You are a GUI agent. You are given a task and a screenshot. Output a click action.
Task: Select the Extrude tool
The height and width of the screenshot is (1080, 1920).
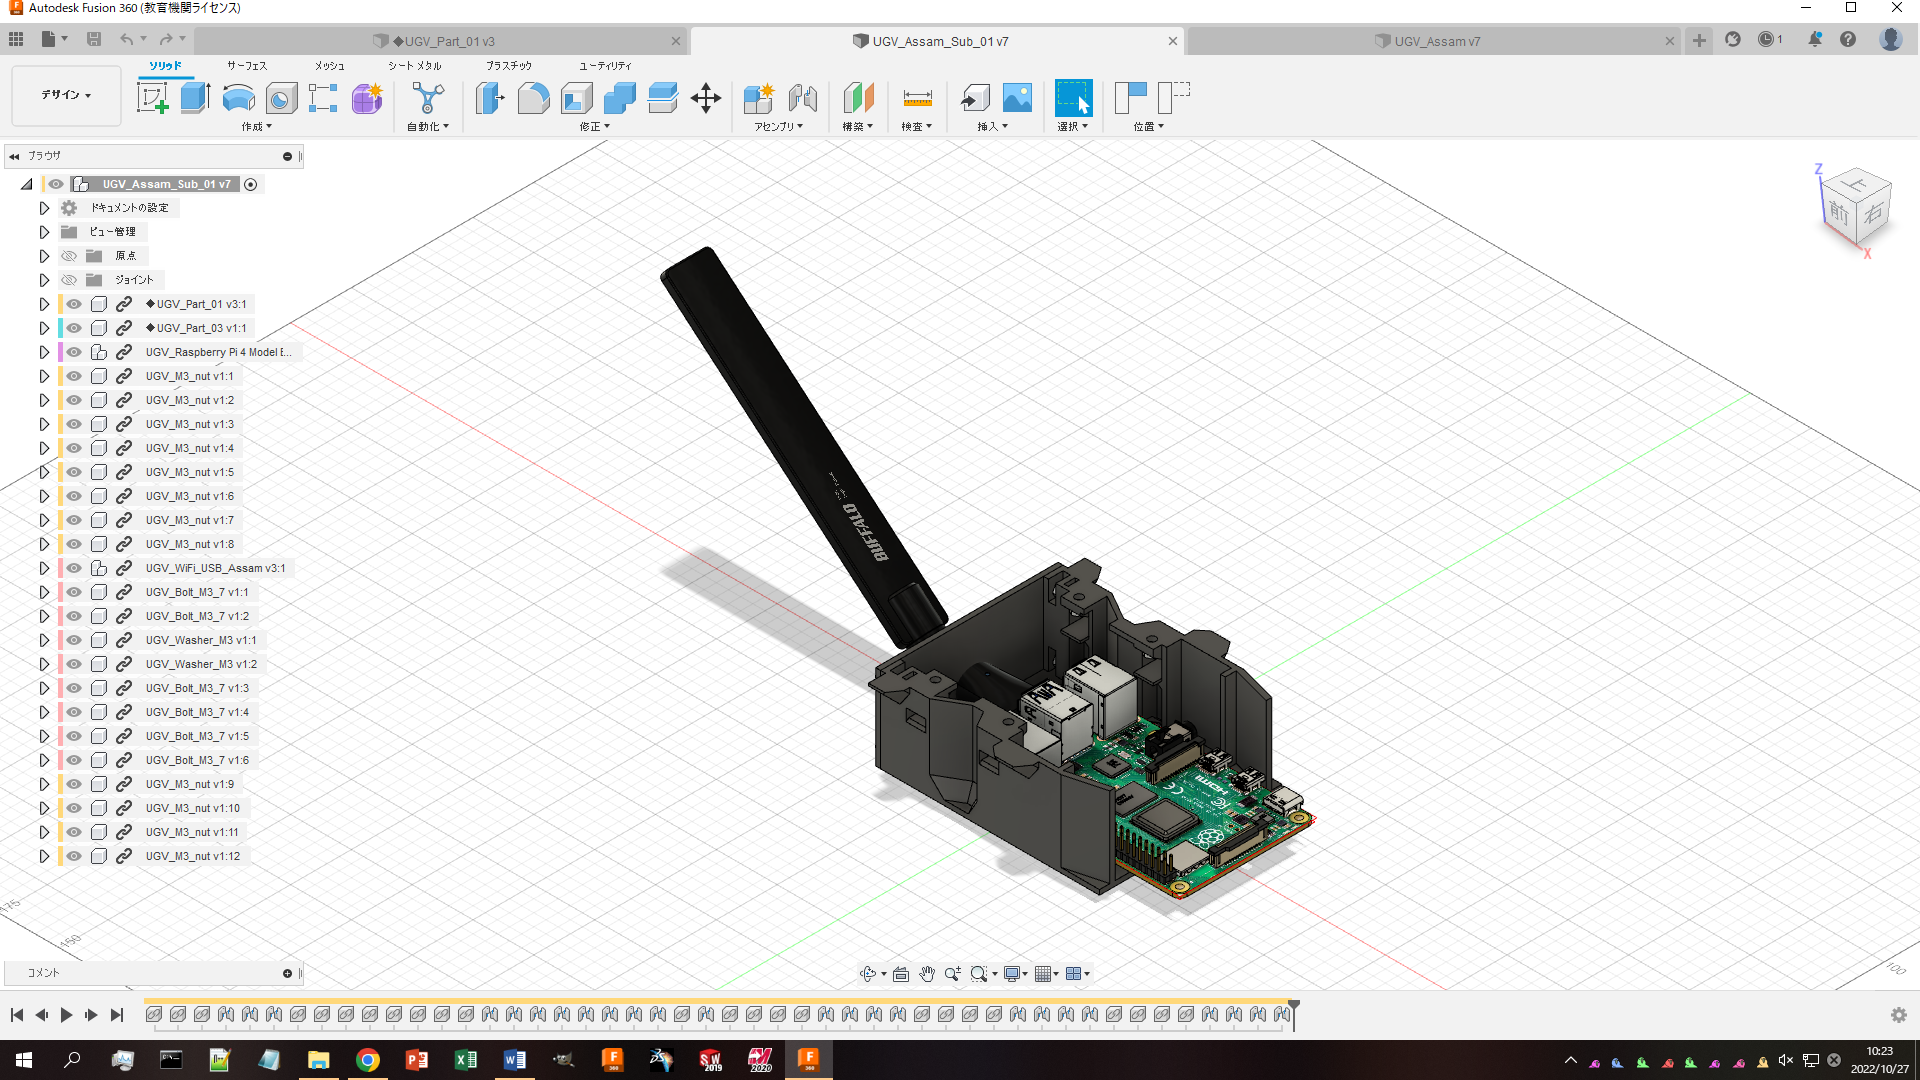click(195, 98)
